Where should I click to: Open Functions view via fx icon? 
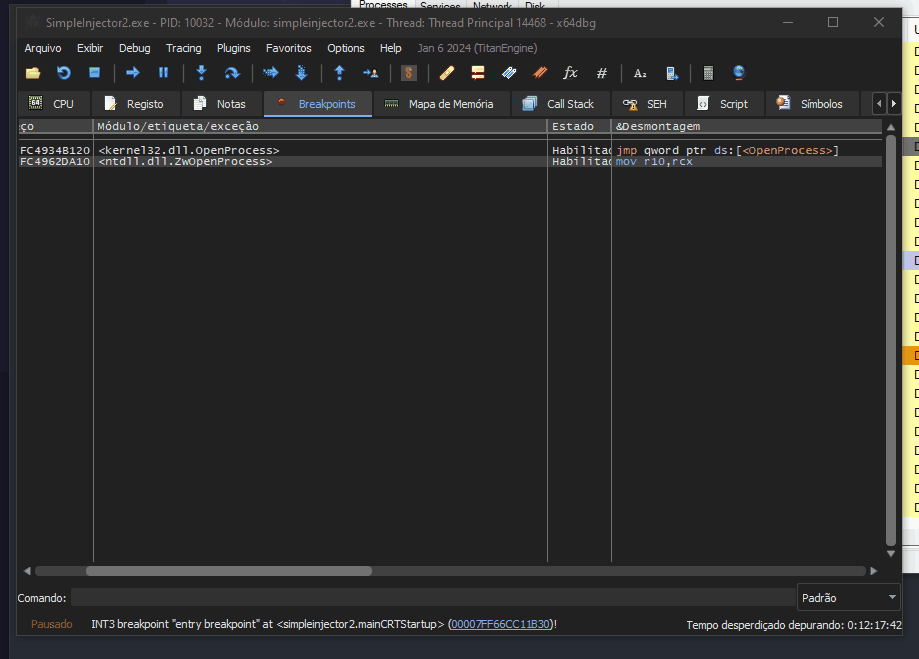point(571,73)
